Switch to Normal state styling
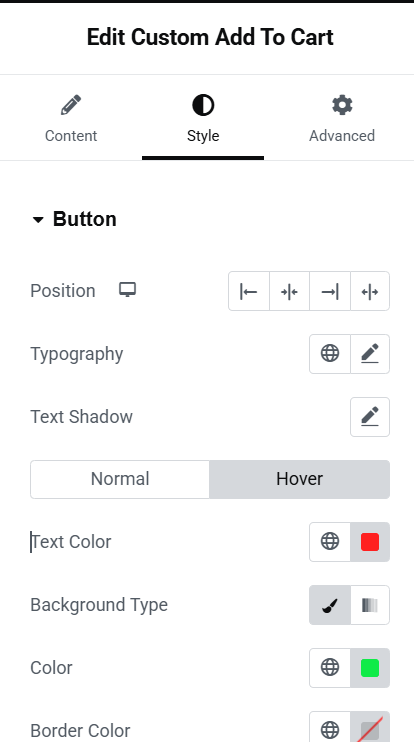This screenshot has width=414, height=742. click(120, 479)
